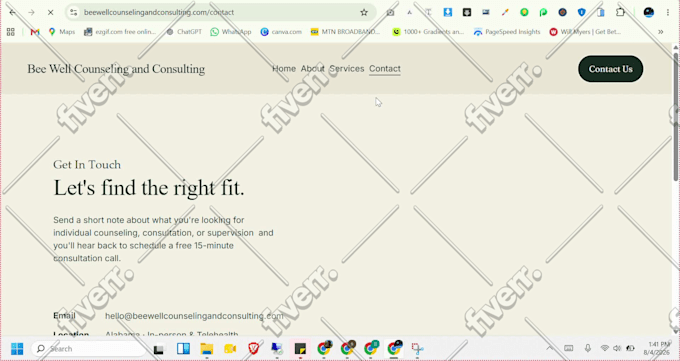Go to the About nav item
The image size is (680, 361).
313,69
